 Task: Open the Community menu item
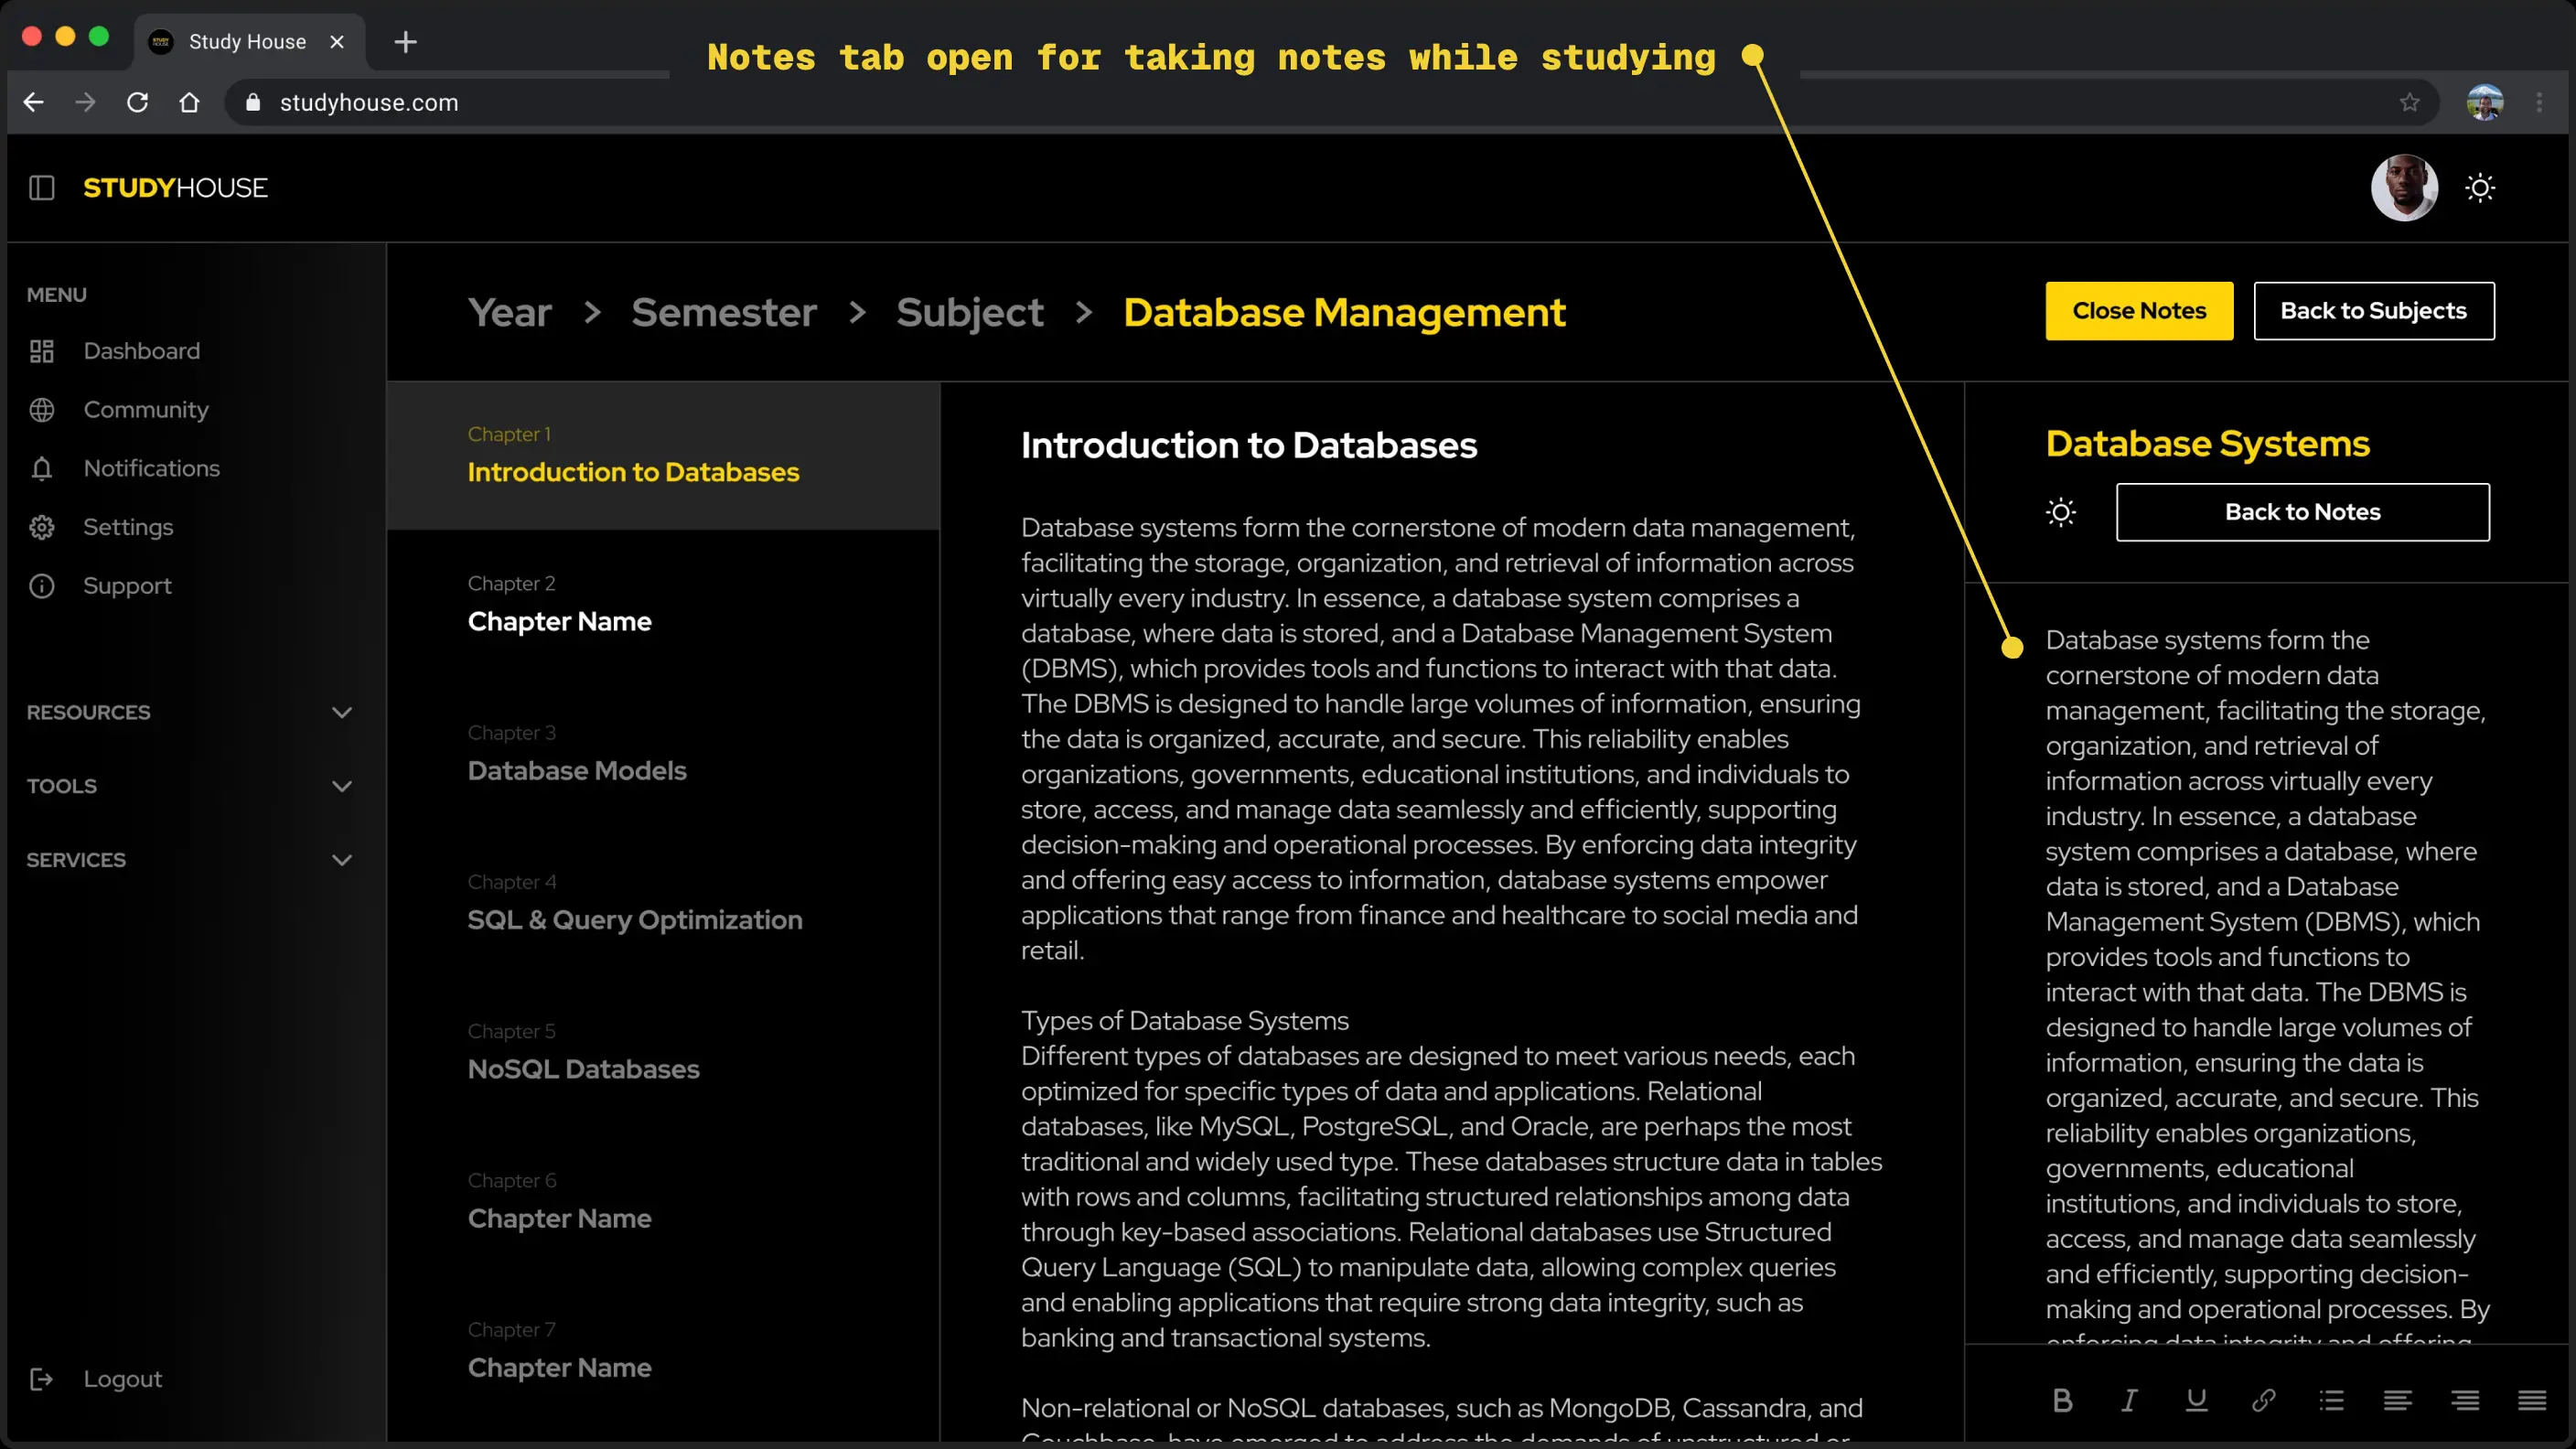tap(146, 410)
